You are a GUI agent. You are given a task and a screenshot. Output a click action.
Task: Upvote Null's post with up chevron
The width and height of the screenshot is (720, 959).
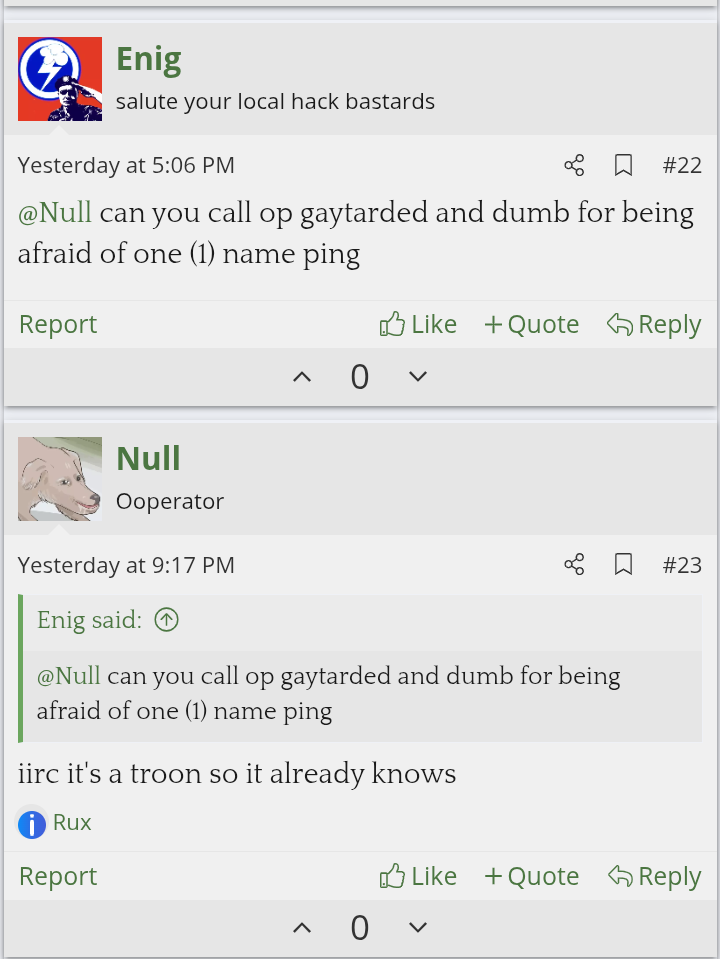(301, 929)
